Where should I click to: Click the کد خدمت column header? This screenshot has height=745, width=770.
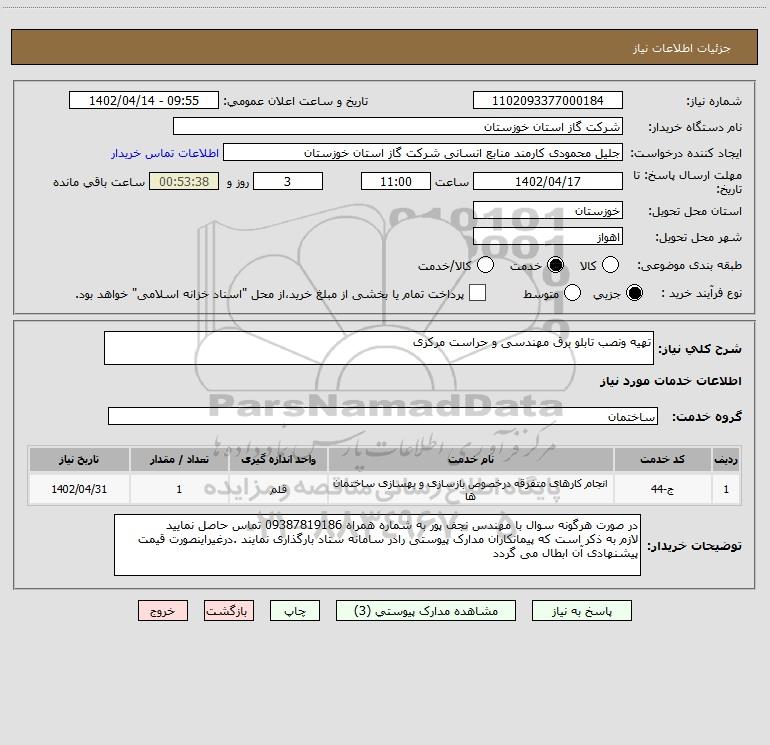tap(662, 460)
